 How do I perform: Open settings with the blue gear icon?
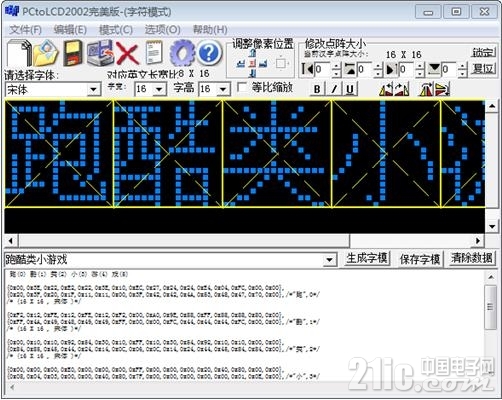point(182,53)
